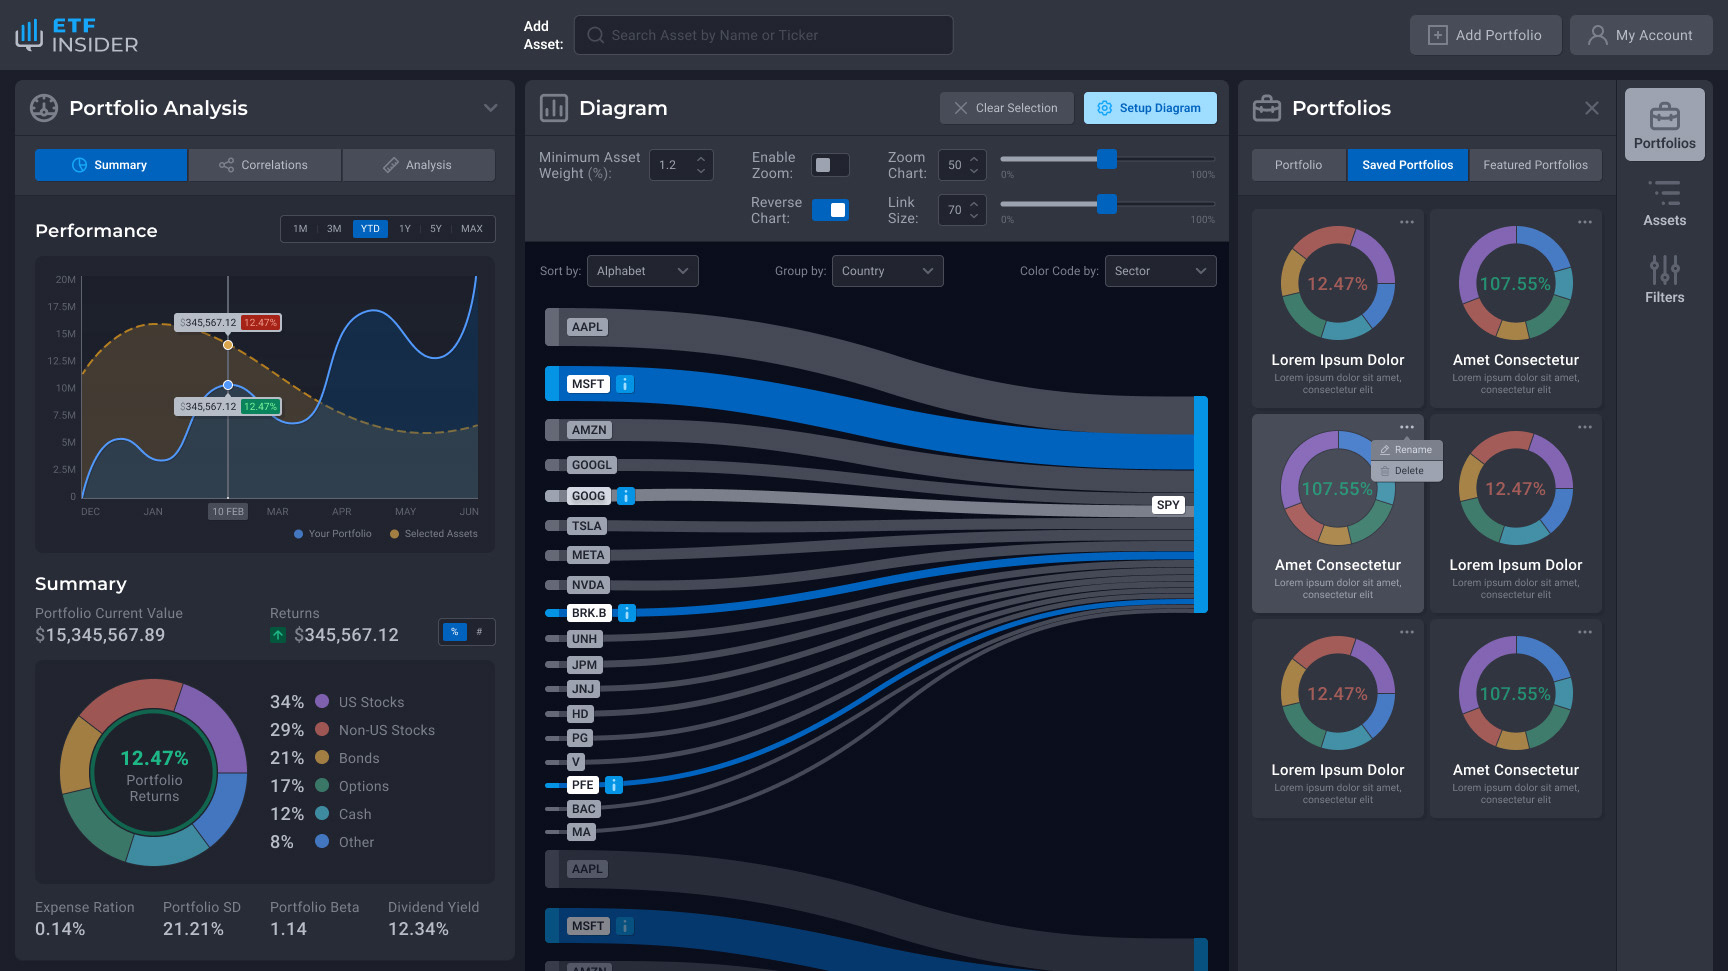Switch to Summary tab
1728x971 pixels.
(x=111, y=165)
